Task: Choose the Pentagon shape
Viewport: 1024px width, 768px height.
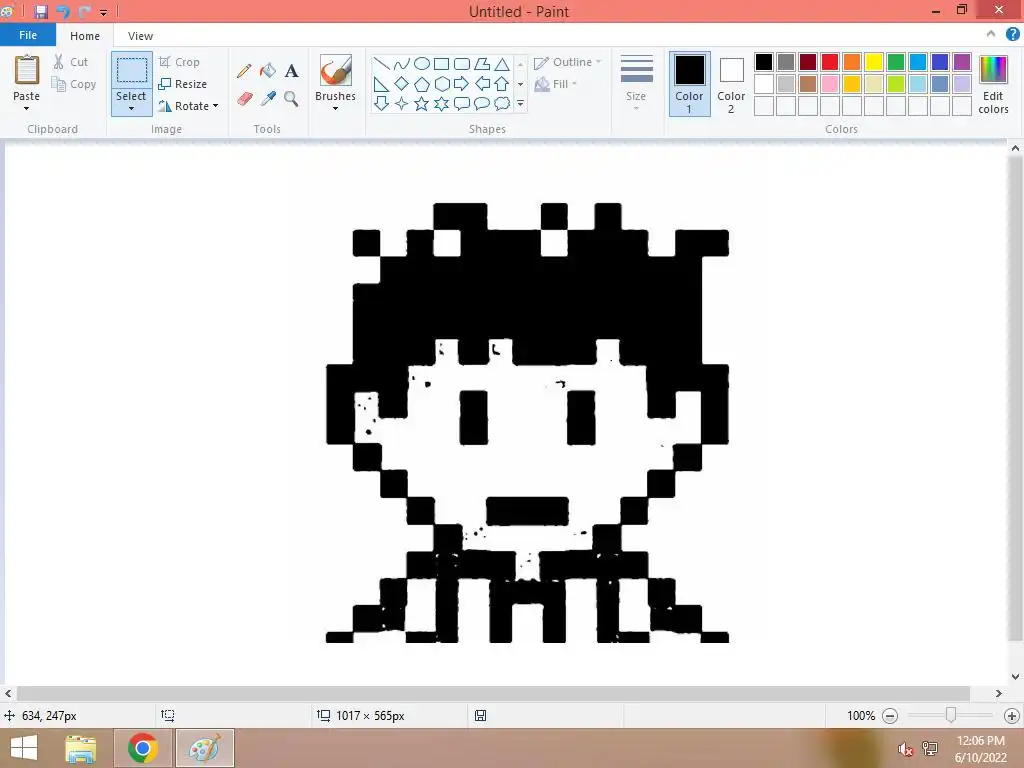Action: click(x=422, y=84)
